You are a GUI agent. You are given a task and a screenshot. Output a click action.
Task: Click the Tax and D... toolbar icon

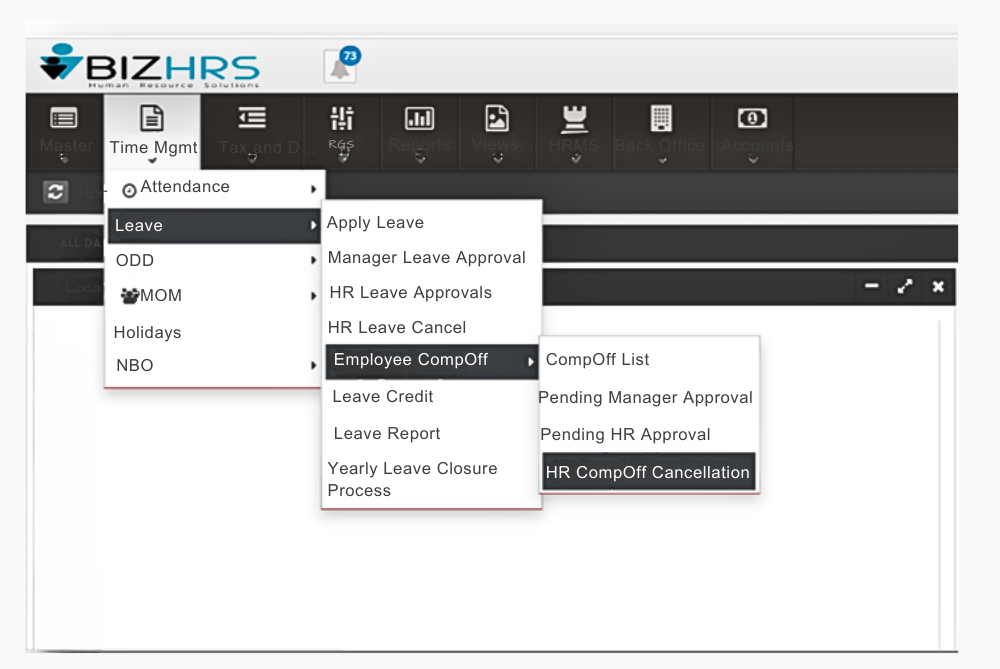tap(252, 119)
